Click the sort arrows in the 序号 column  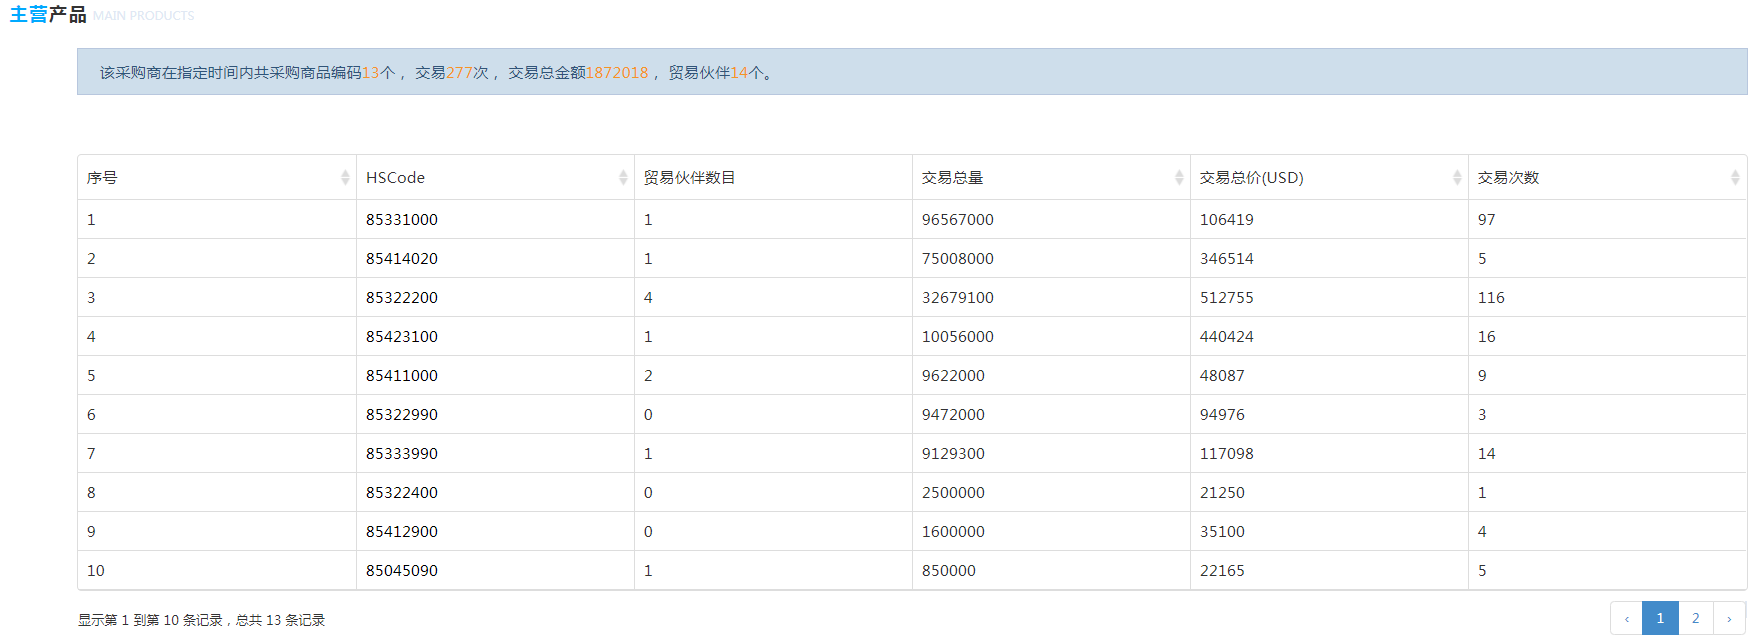click(x=345, y=178)
